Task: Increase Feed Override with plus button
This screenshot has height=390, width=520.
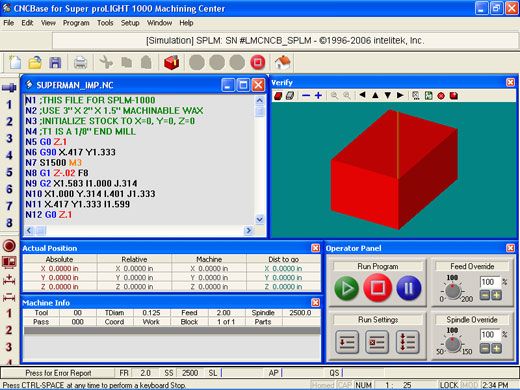Action: pyautogui.click(x=496, y=295)
